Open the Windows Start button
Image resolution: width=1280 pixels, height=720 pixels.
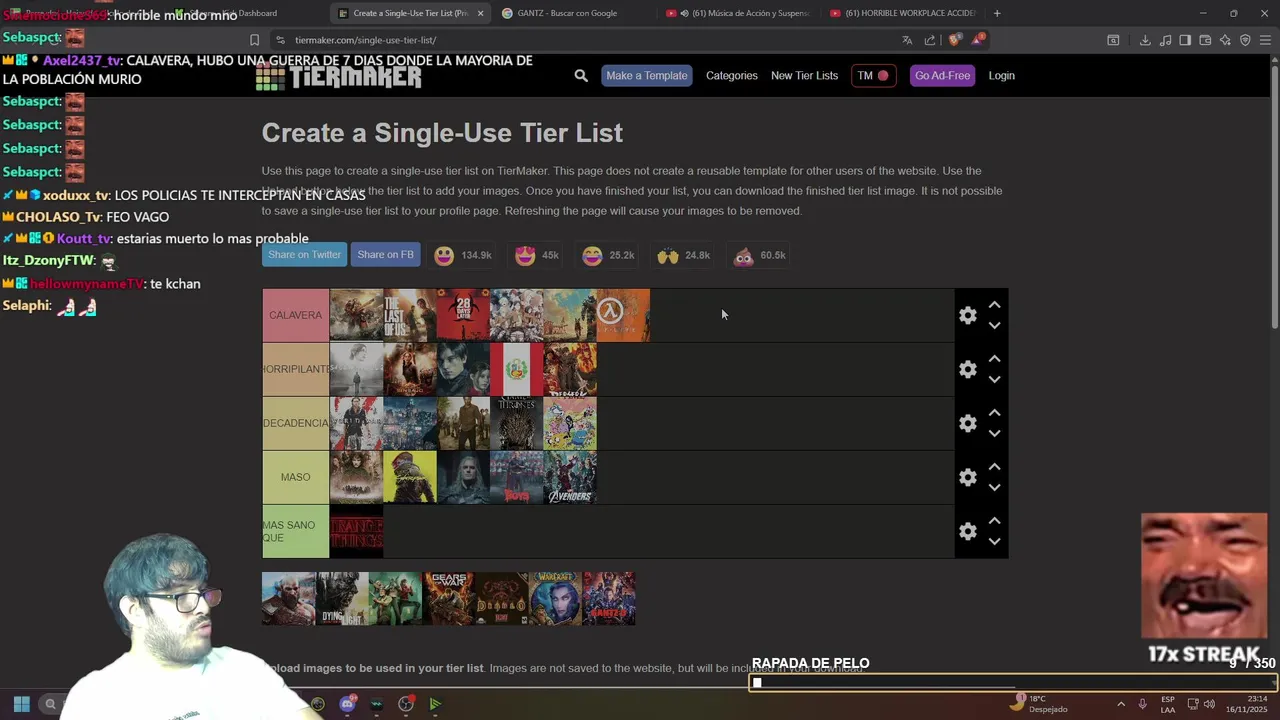pos(21,704)
